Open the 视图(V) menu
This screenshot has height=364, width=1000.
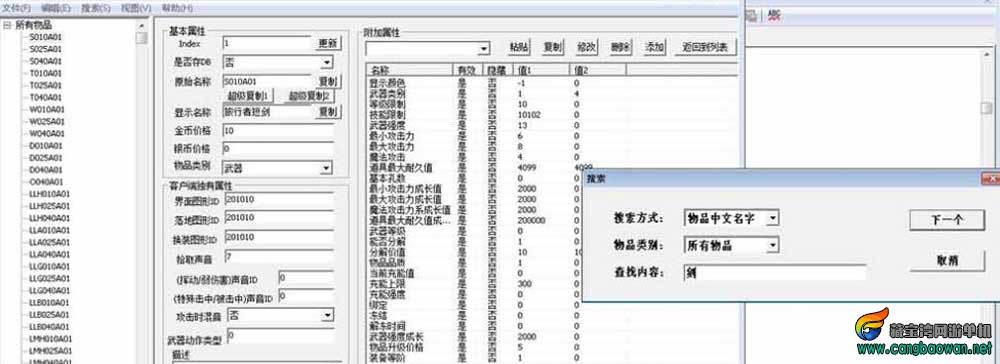(136, 8)
